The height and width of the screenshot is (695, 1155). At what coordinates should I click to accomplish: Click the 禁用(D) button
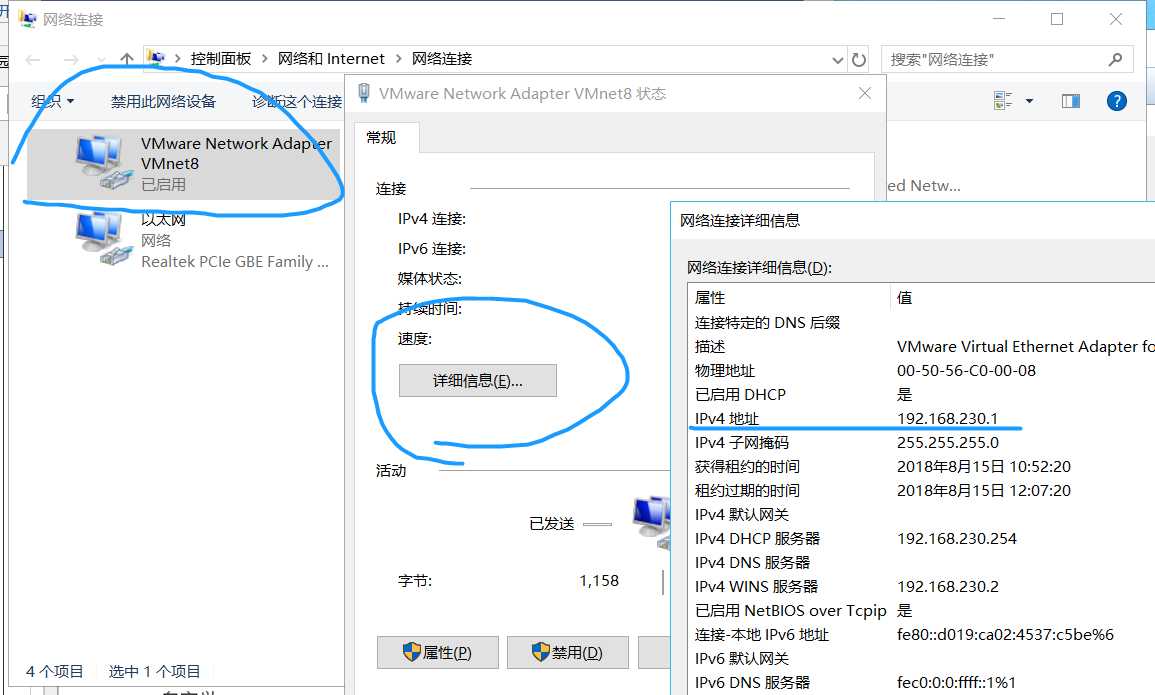567,652
